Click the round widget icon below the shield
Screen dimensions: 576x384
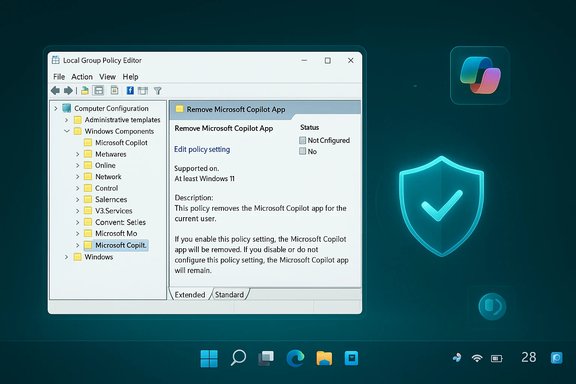click(492, 306)
